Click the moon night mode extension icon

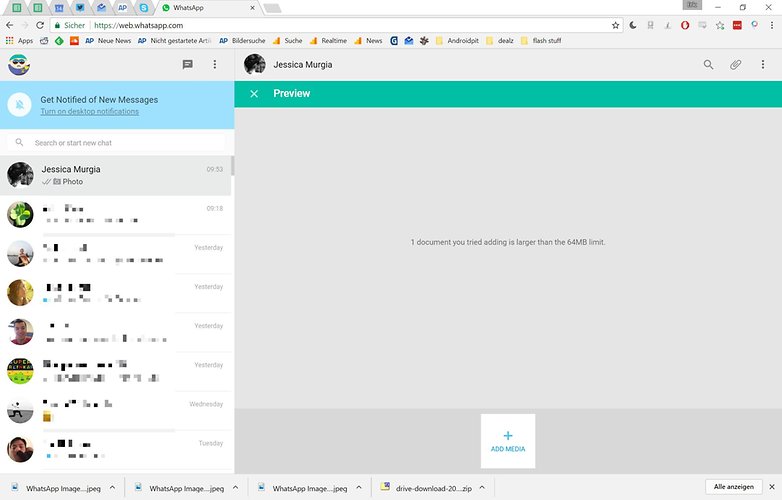coord(633,25)
